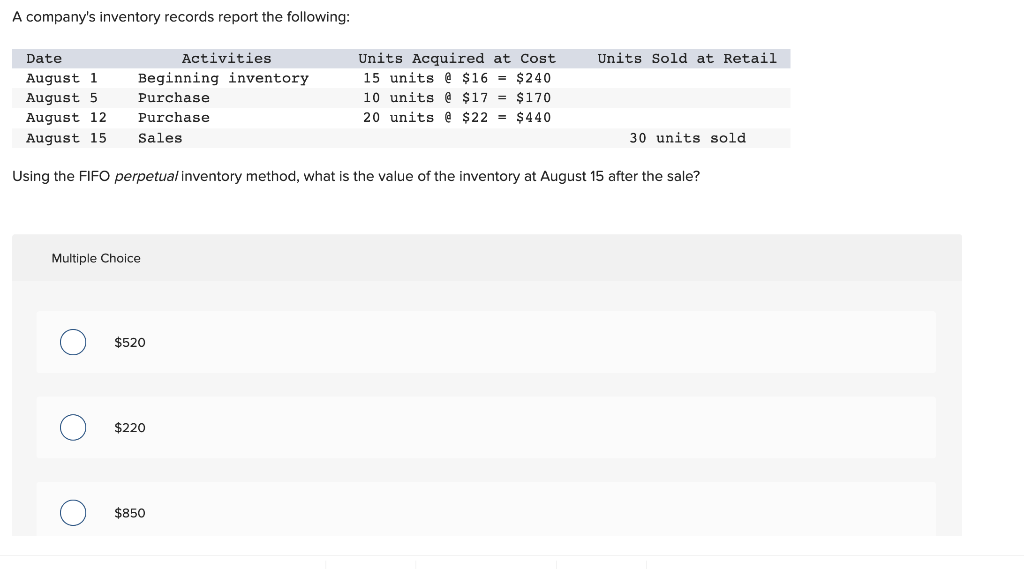Click the 'August 12' date cell

click(x=66, y=118)
